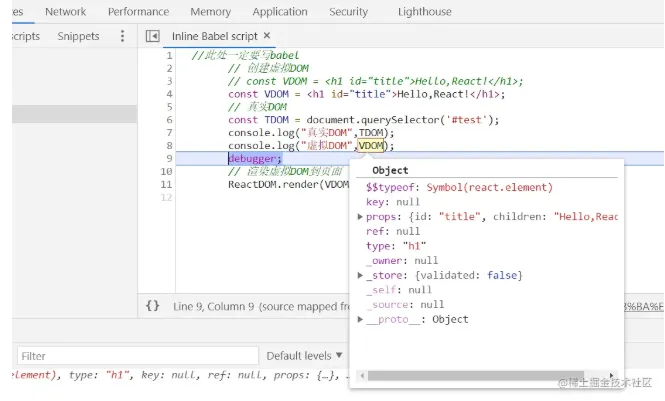665x401 pixels.
Task: Click the console.log line 7 statement
Action: [311, 133]
